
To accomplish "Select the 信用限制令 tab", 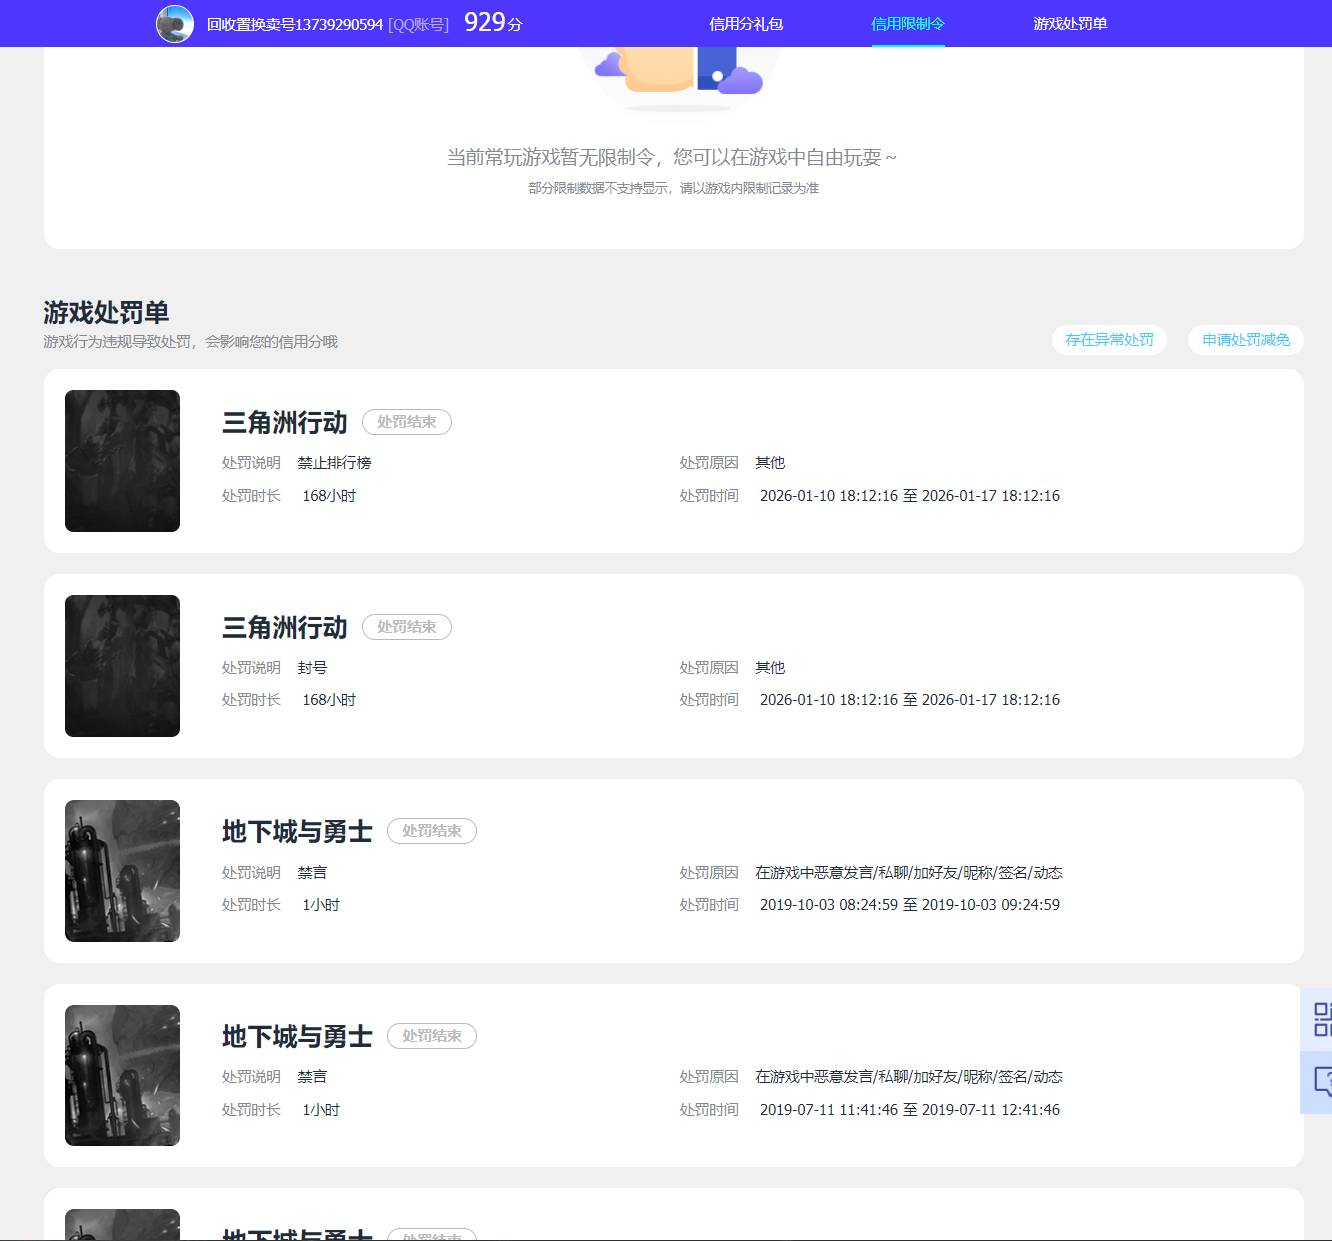I will 908,24.
